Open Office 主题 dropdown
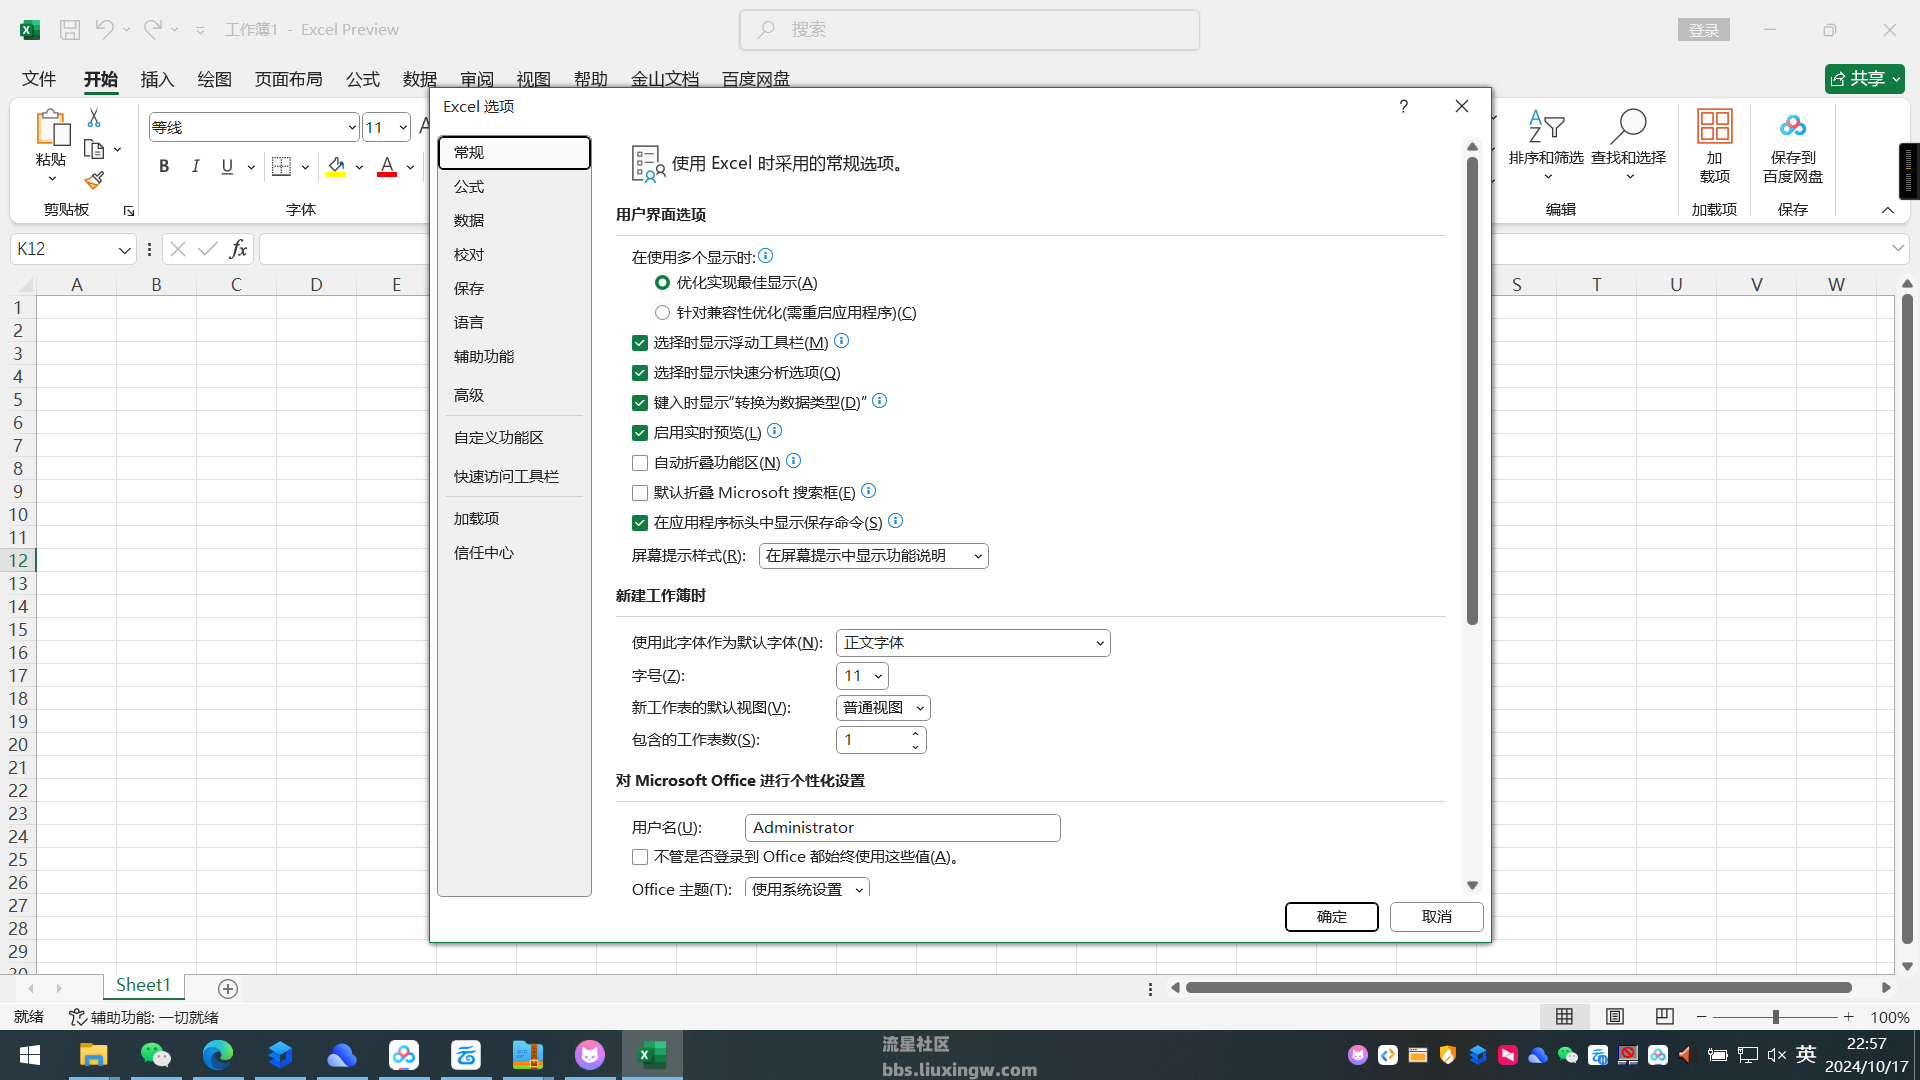Image resolution: width=1920 pixels, height=1080 pixels. pyautogui.click(x=807, y=888)
